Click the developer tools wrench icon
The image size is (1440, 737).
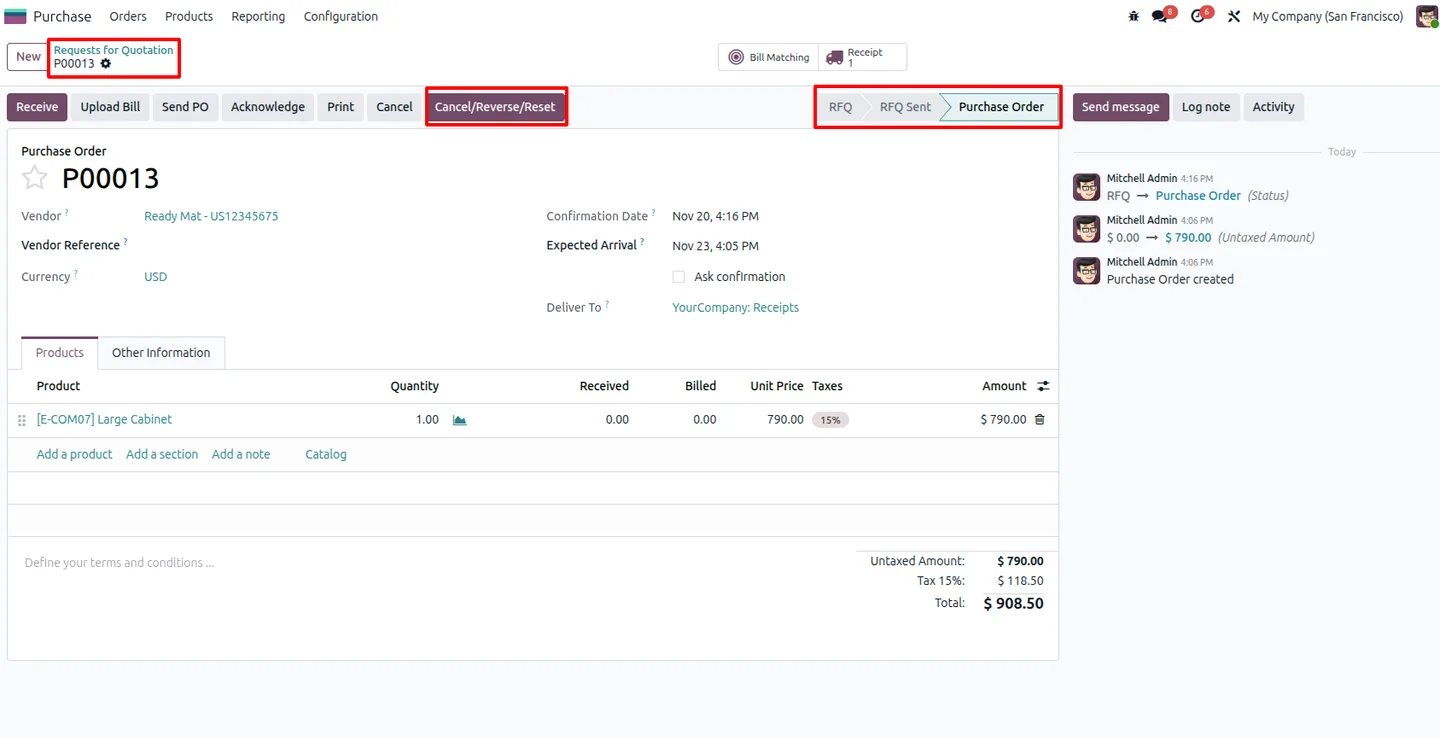[1234, 16]
